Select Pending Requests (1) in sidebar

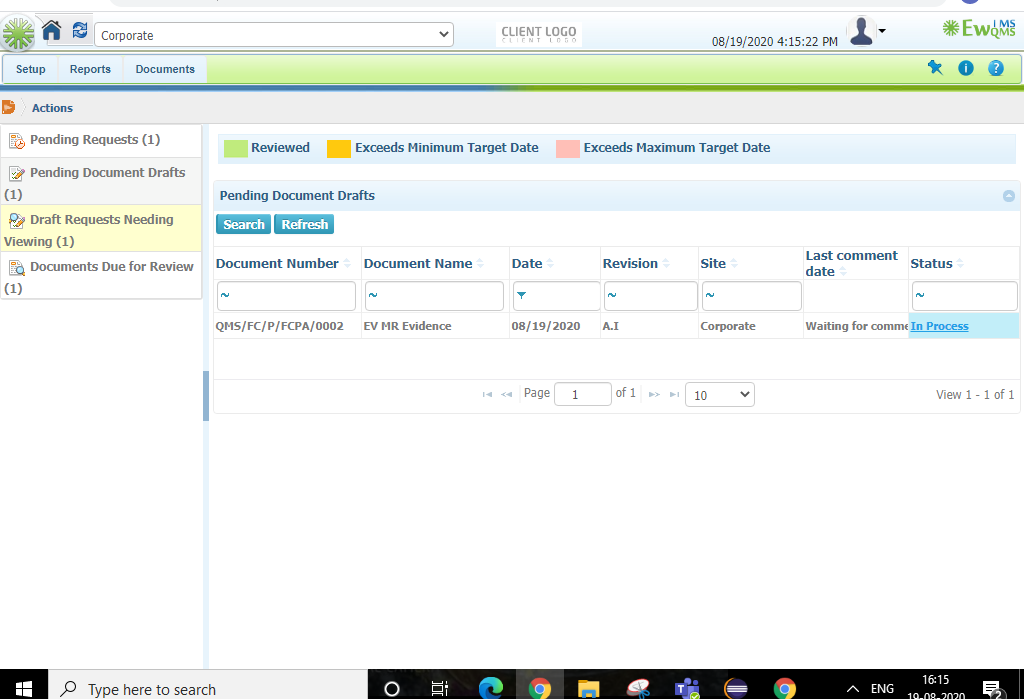[x=101, y=140]
